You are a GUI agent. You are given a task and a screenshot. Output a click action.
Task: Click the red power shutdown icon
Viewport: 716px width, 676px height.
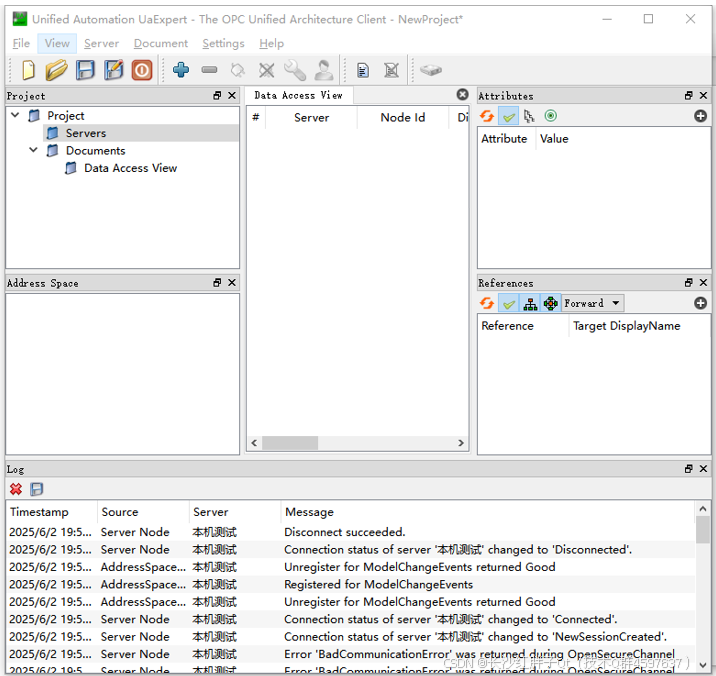(x=142, y=70)
